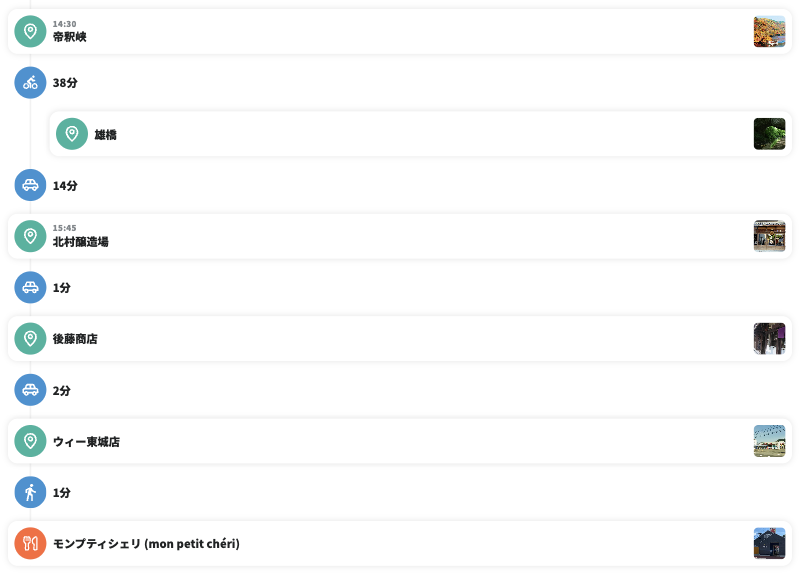The height and width of the screenshot is (578, 800).
Task: Open the モンプティシェリ photo thumbnail
Action: (x=769, y=543)
